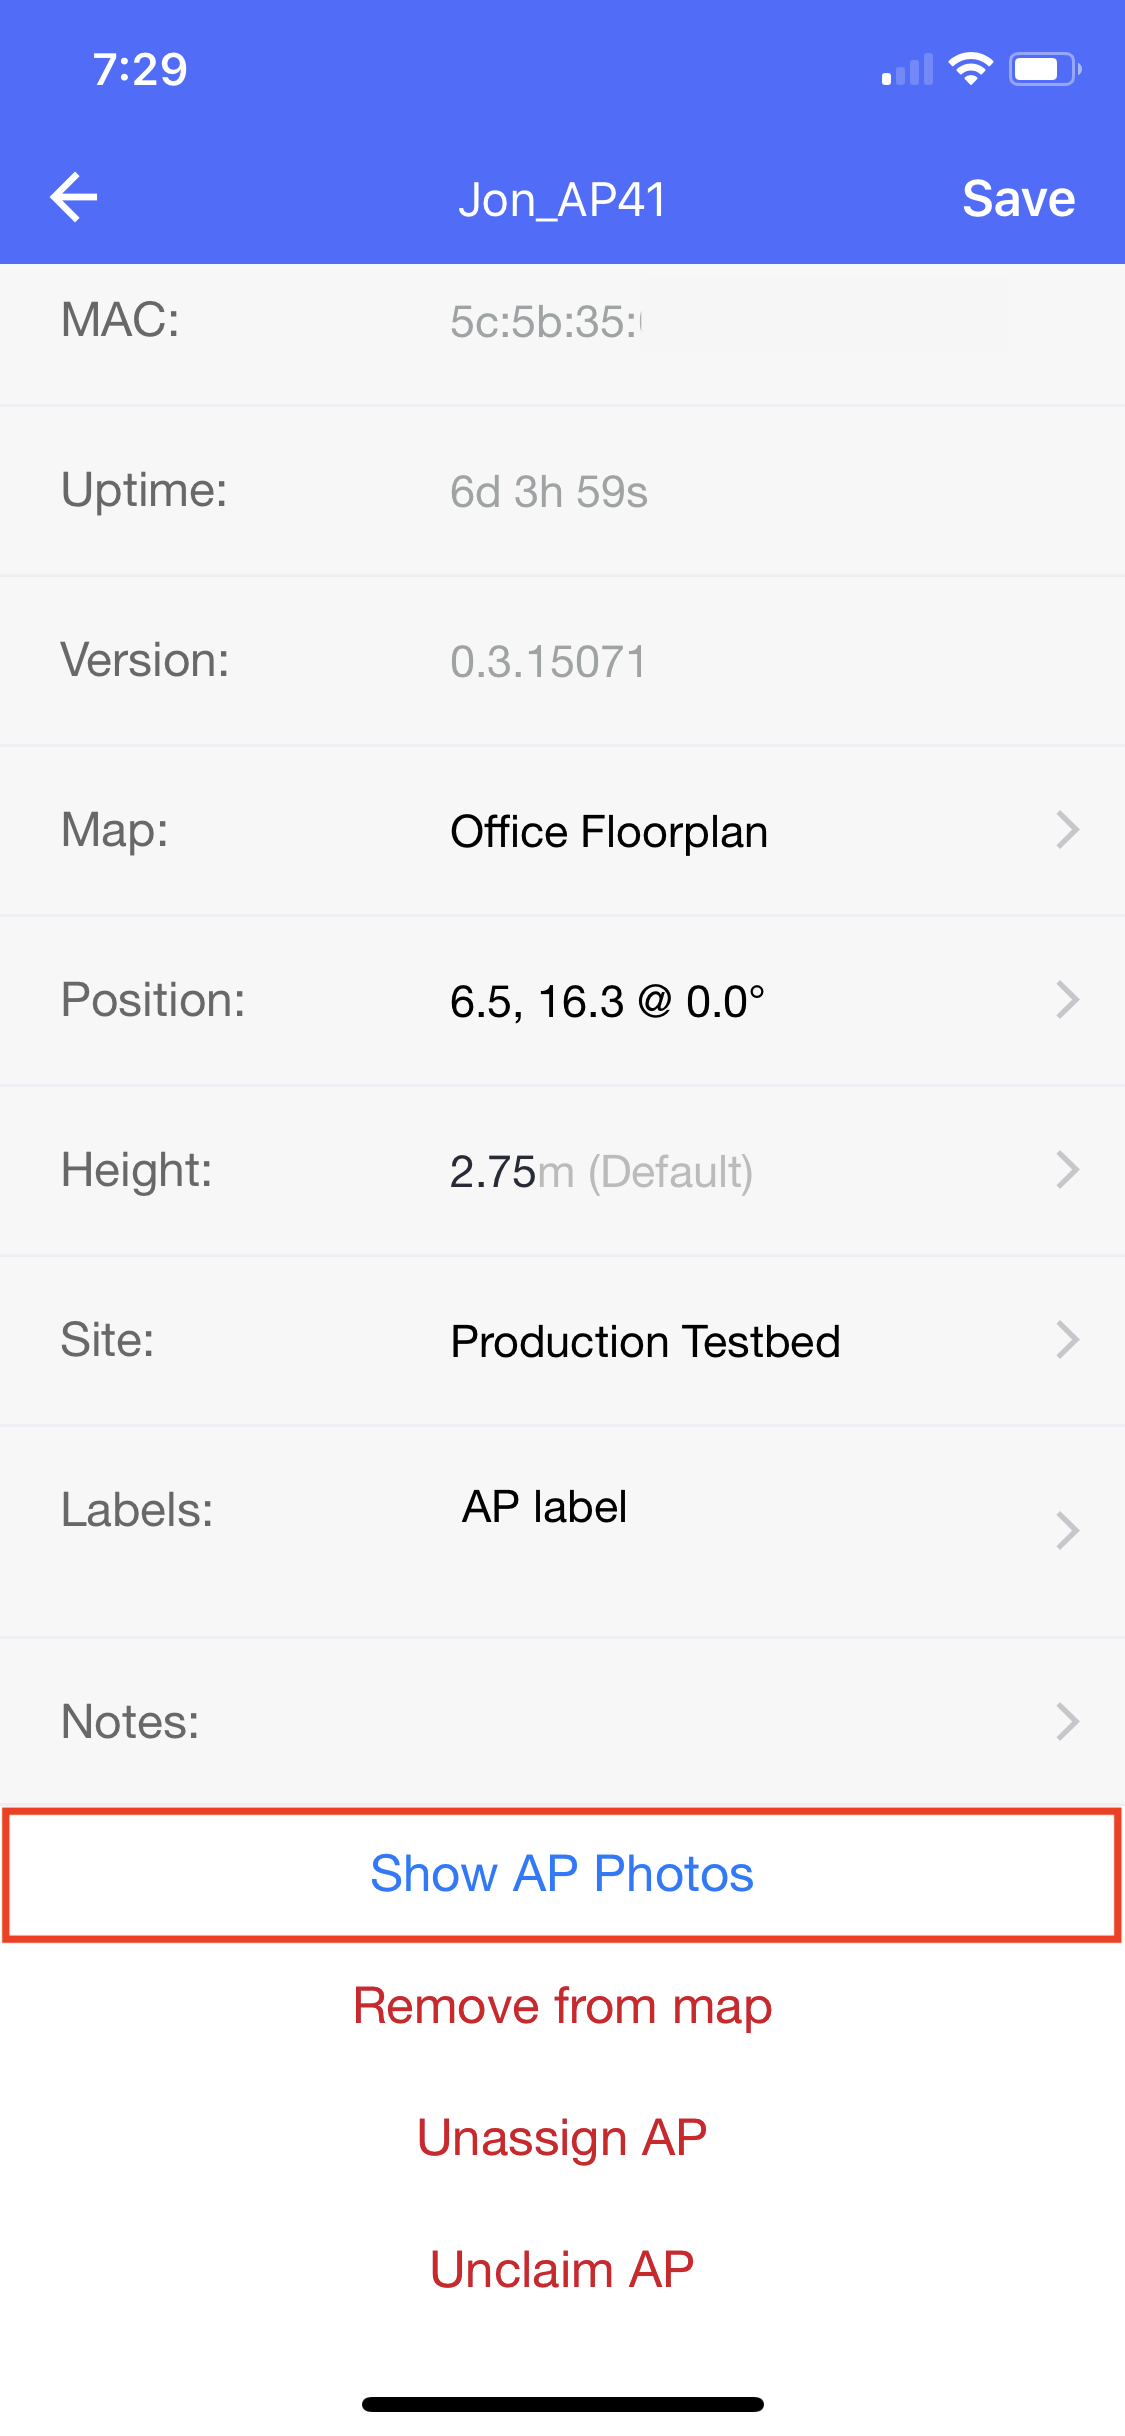Open the Notes row chevron

pyautogui.click(x=1067, y=1721)
